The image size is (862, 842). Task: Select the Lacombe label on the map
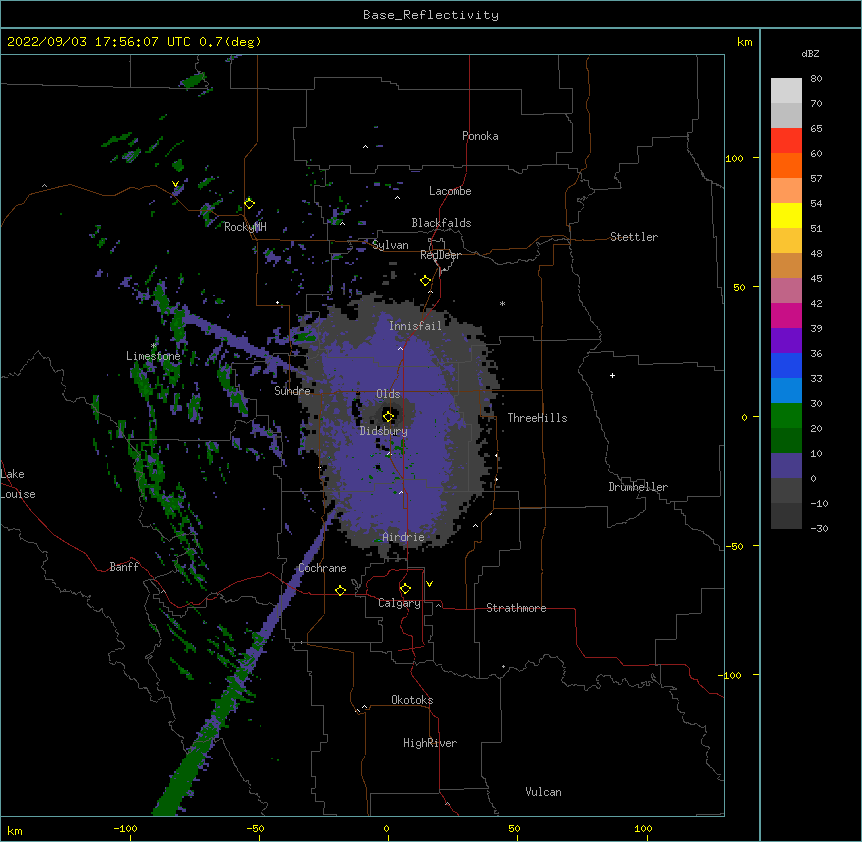point(450,191)
